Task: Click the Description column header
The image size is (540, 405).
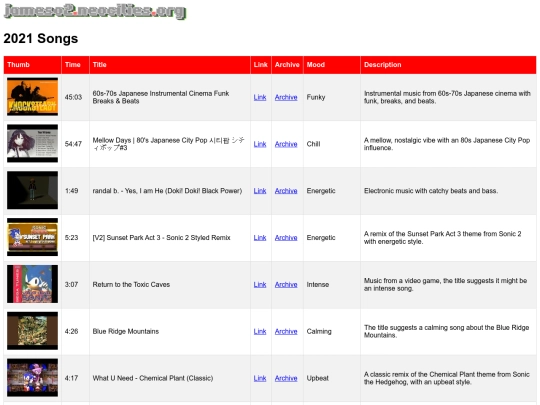Action: [x=448, y=65]
